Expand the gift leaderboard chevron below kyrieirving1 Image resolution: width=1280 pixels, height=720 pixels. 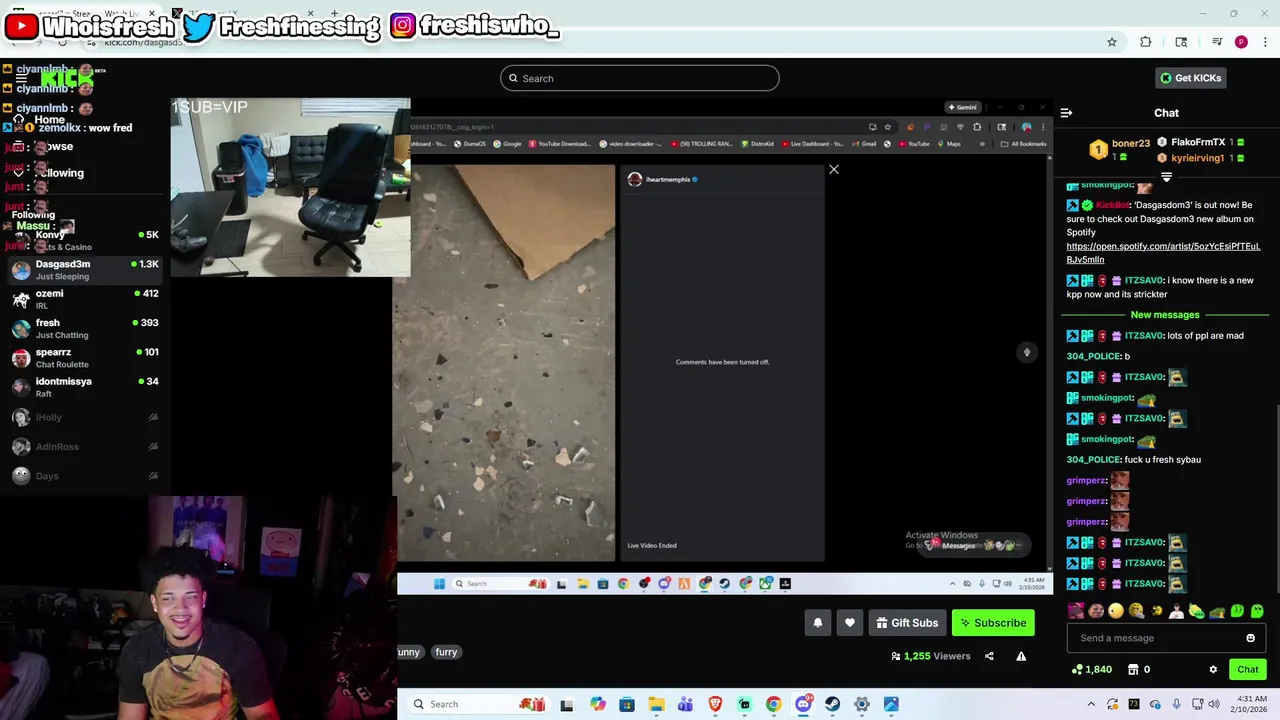[x=1166, y=177]
